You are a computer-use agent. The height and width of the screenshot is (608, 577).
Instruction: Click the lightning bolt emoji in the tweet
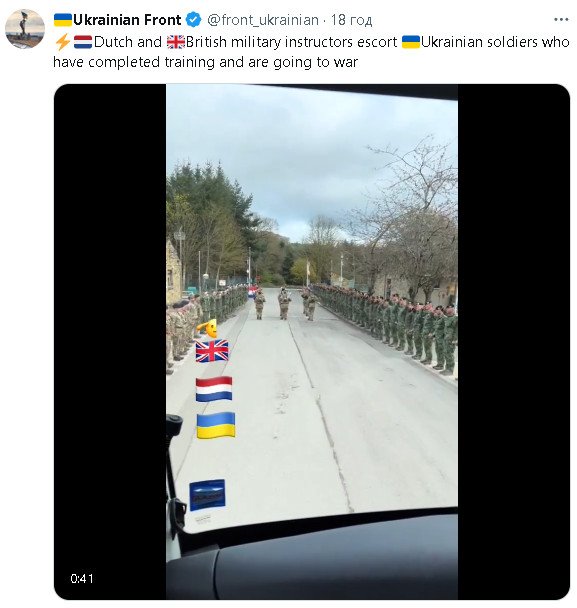pos(63,42)
